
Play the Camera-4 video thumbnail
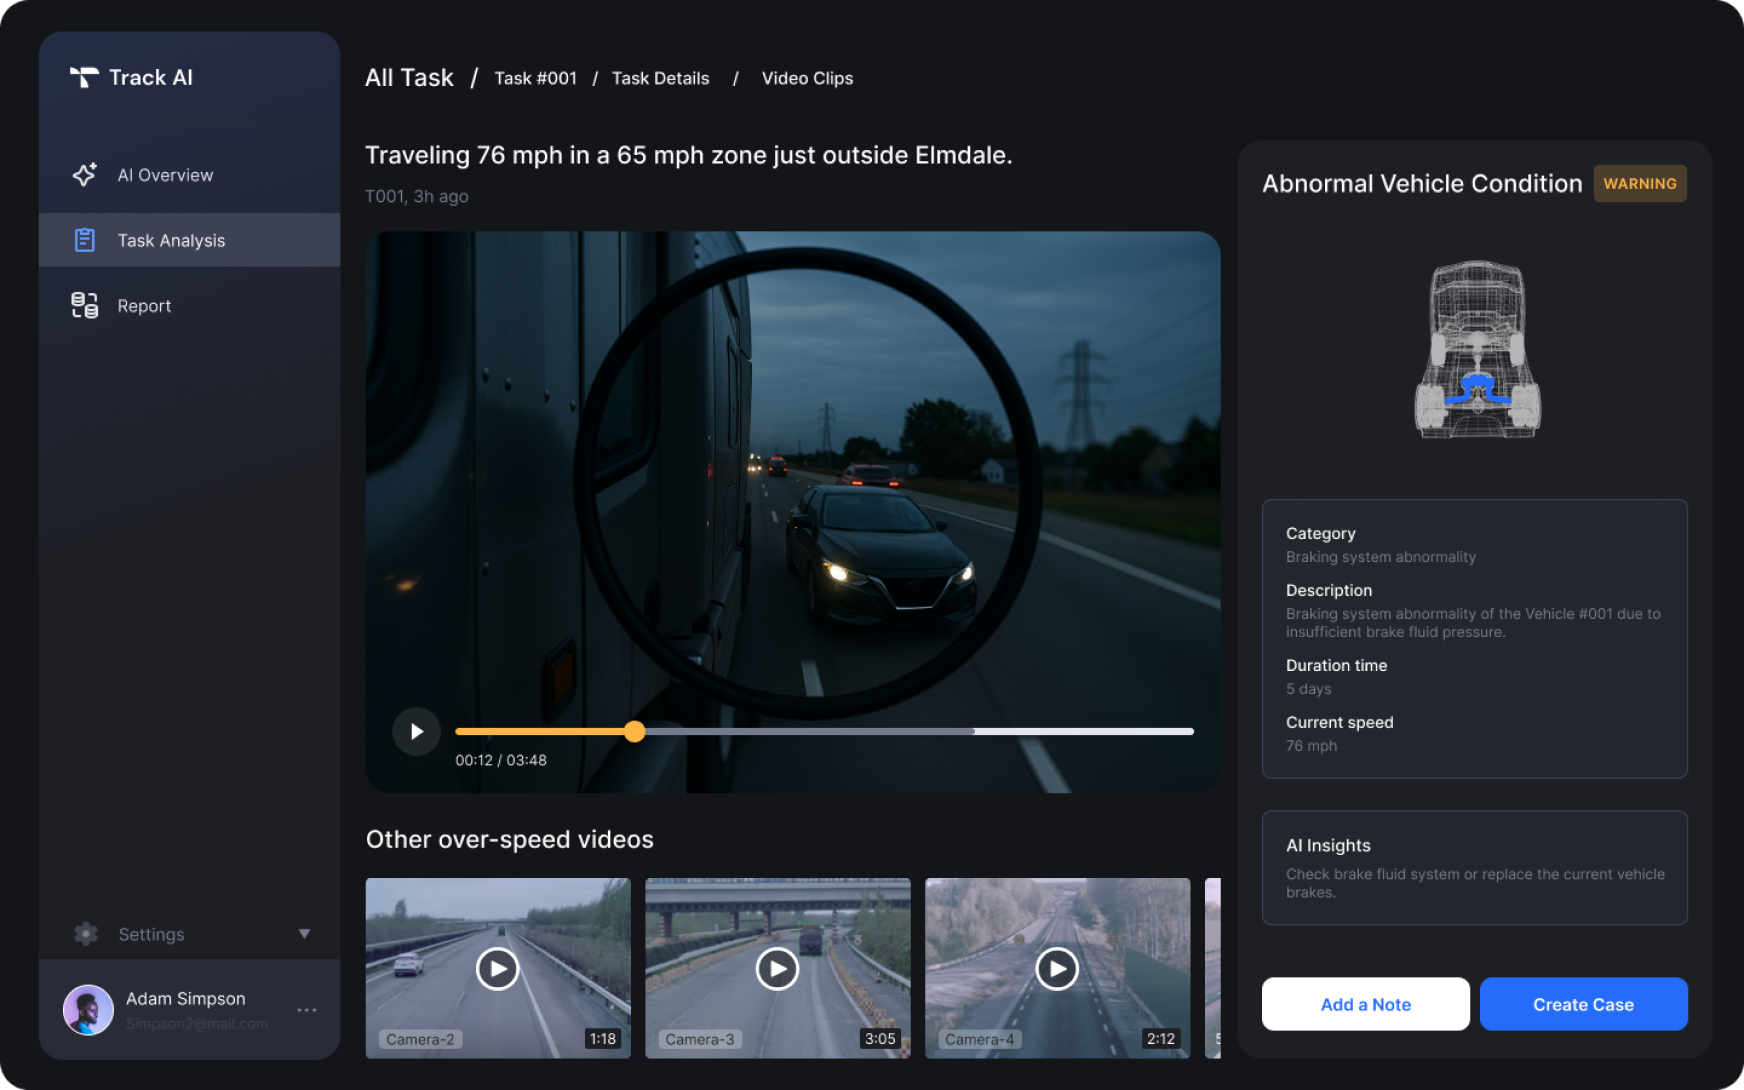[x=1057, y=968]
